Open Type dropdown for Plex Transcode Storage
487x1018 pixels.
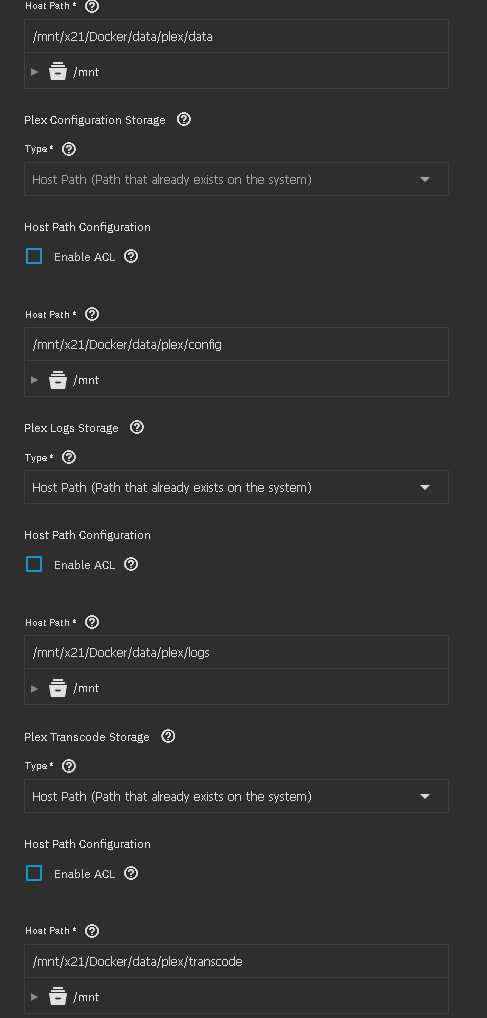(236, 796)
